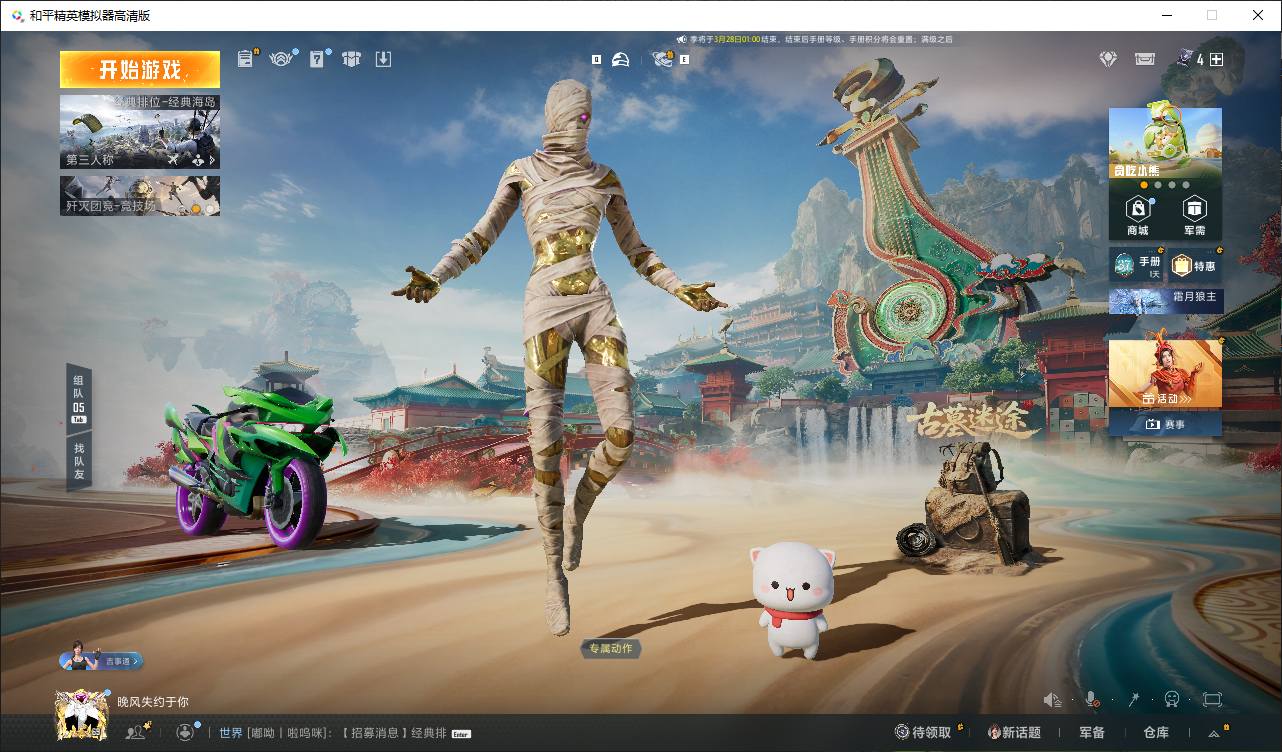Click the magic wand effects icon
The image size is (1282, 752).
pyautogui.click(x=1134, y=700)
